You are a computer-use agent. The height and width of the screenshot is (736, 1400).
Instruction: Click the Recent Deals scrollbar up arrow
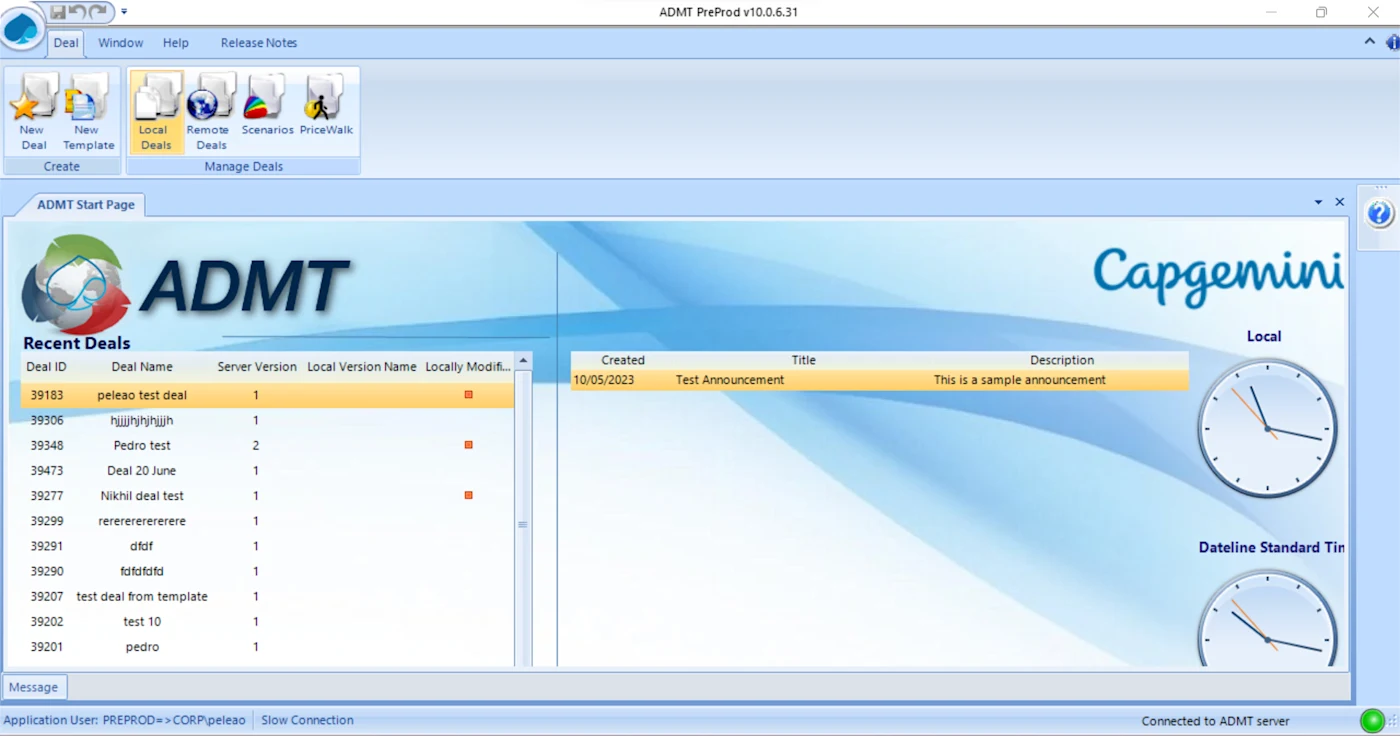coord(523,360)
